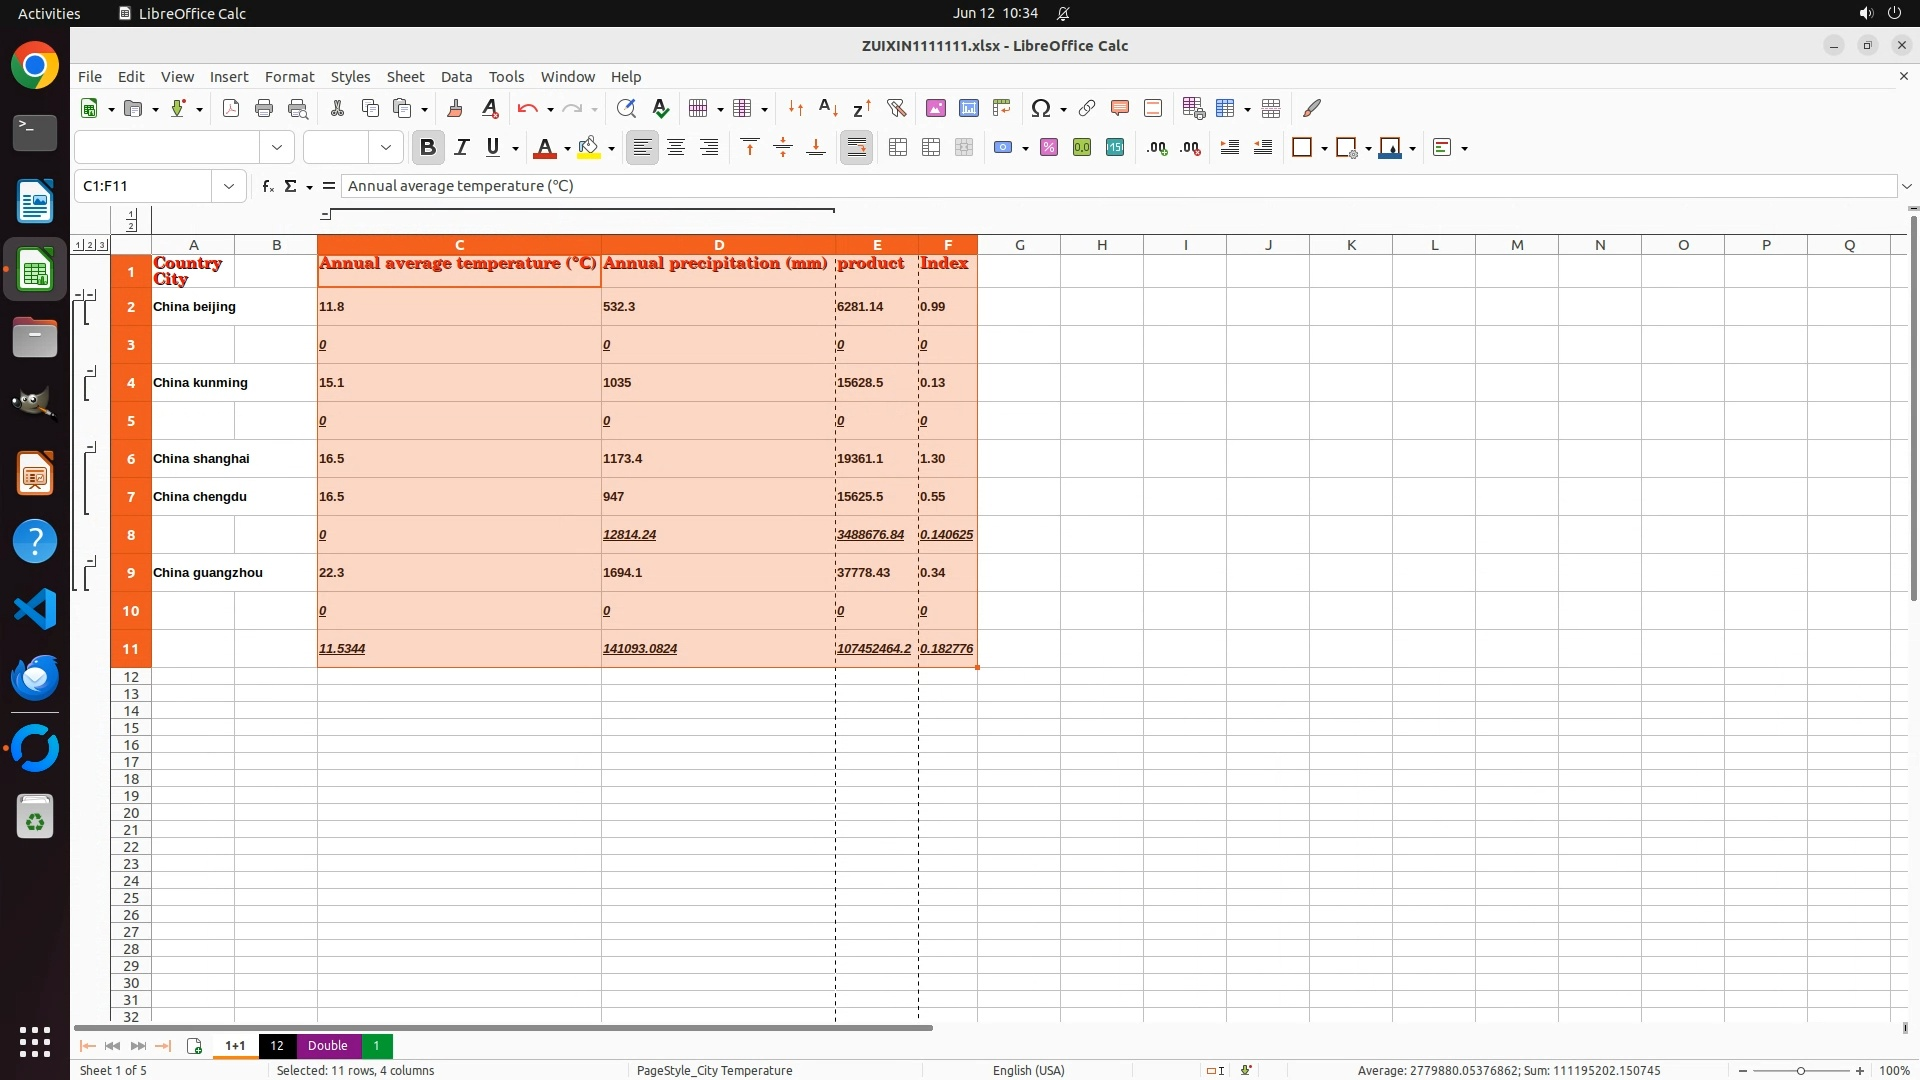Click the AutoFilter icon

tap(896, 108)
